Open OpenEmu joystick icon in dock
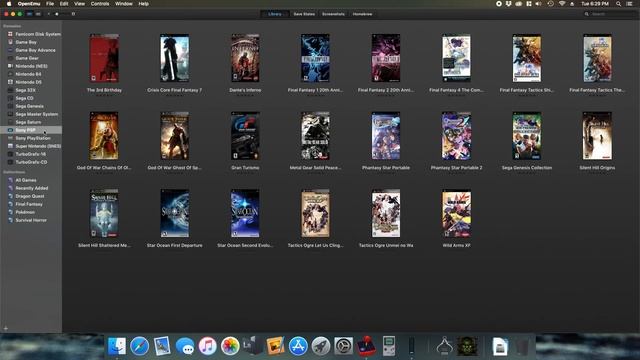Viewport: 640px width, 360px height. point(367,346)
